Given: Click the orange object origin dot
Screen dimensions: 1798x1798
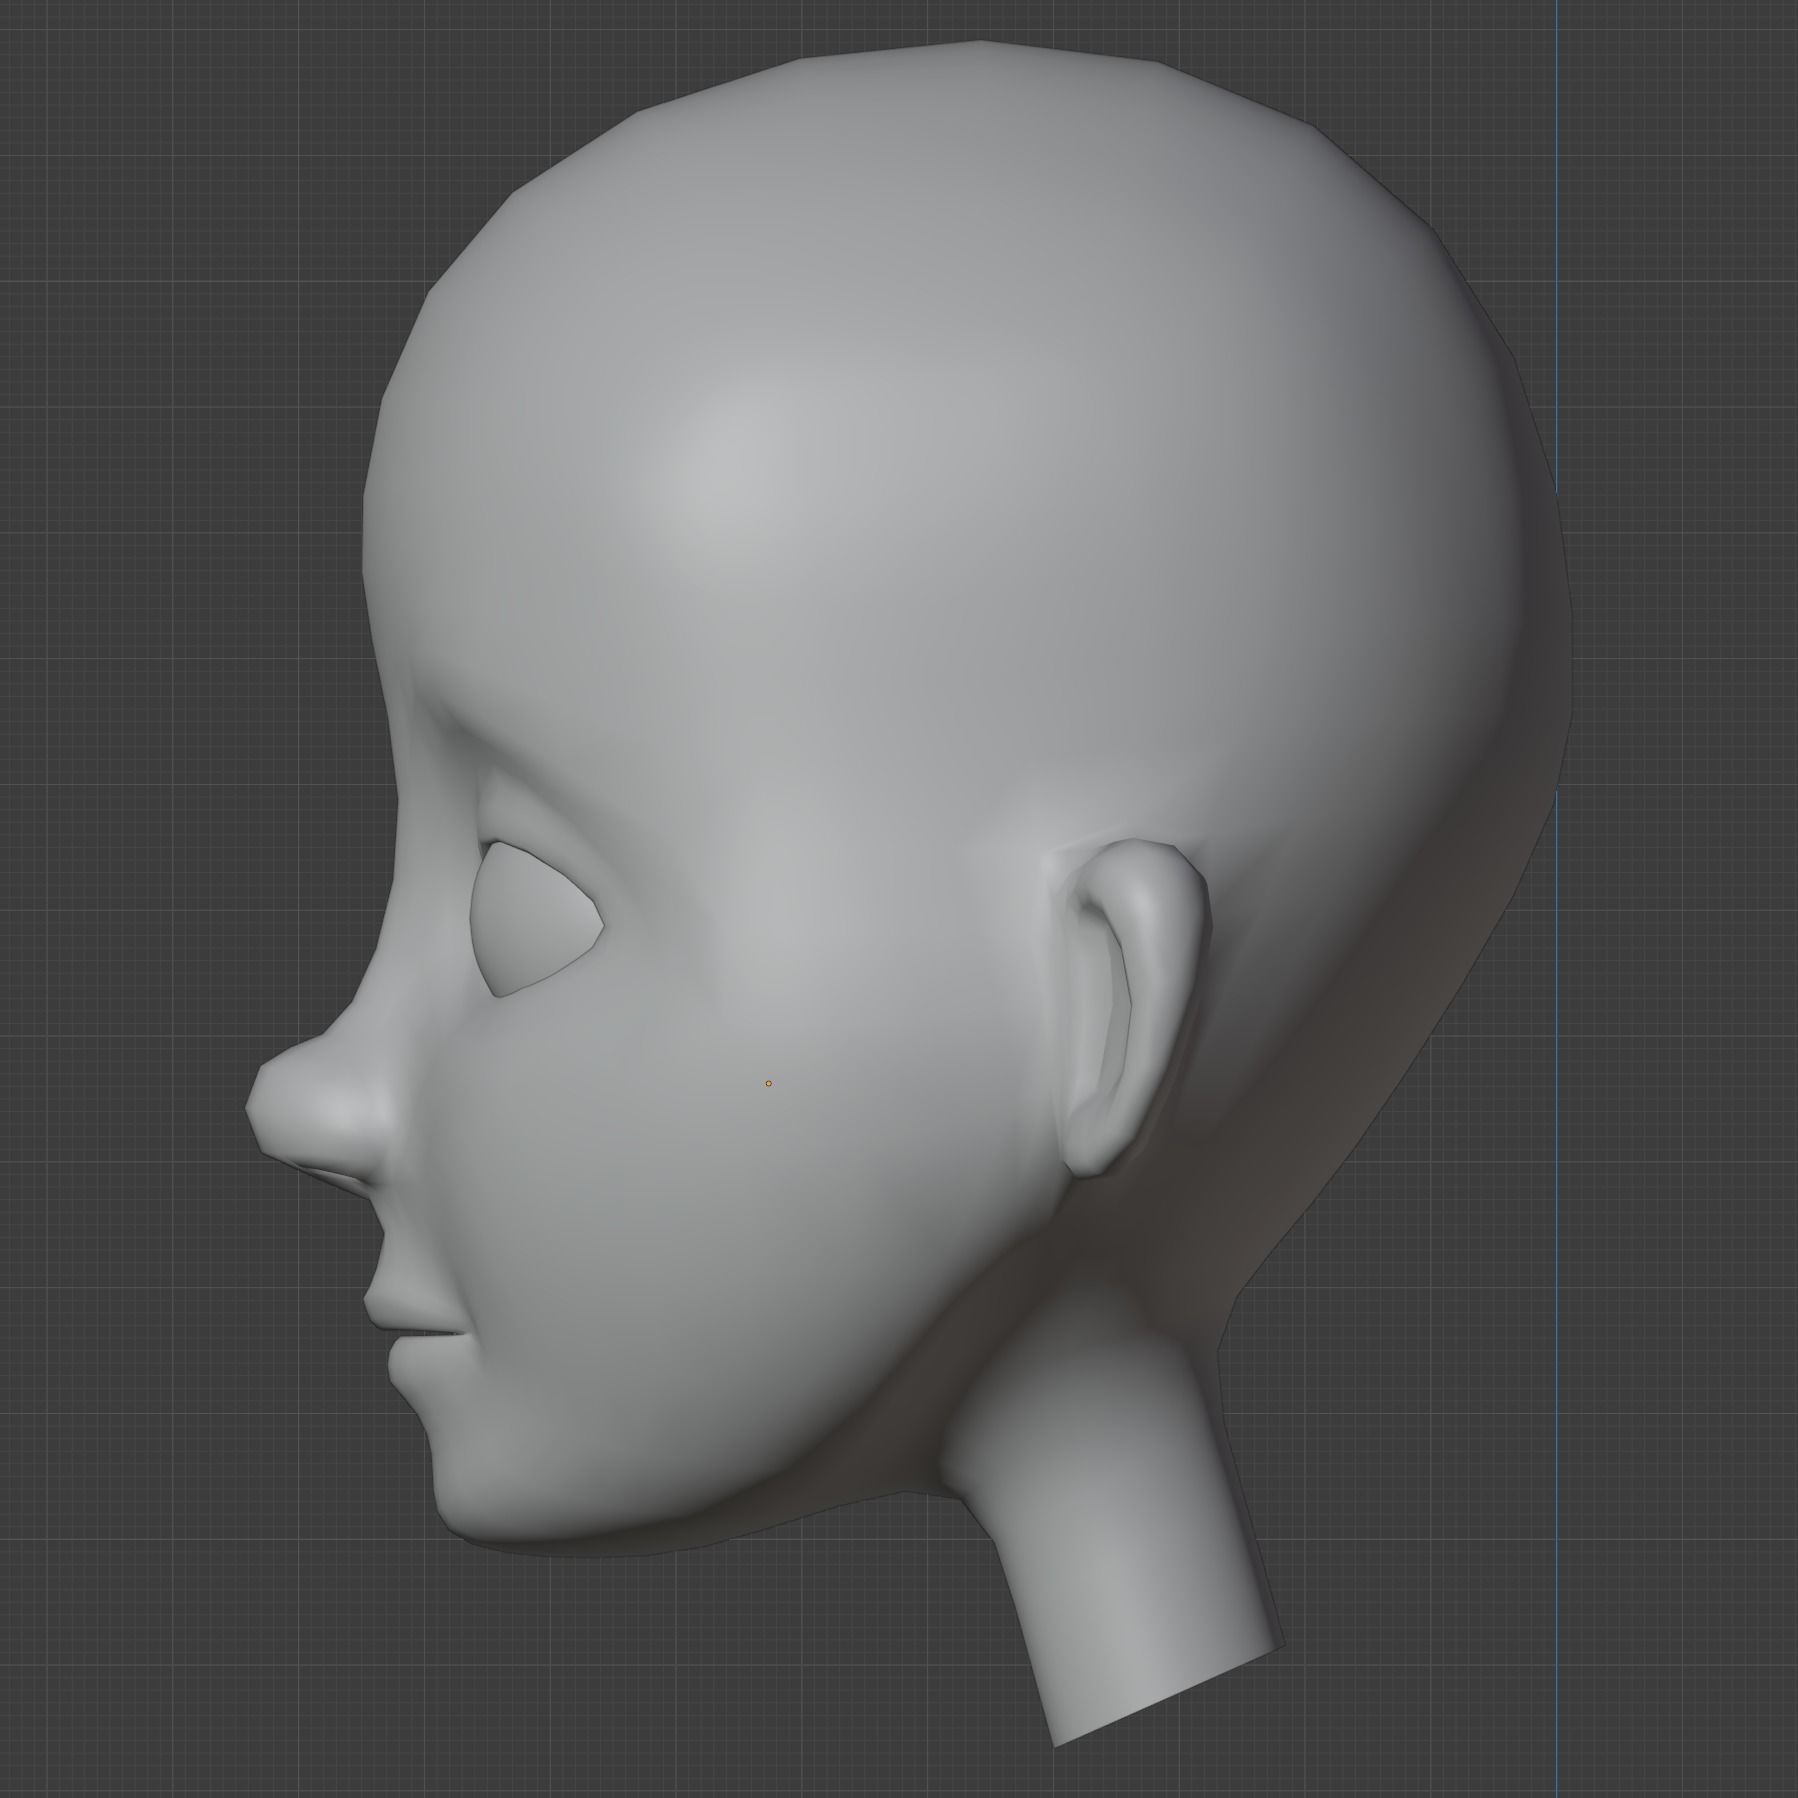Looking at the screenshot, I should [768, 1083].
